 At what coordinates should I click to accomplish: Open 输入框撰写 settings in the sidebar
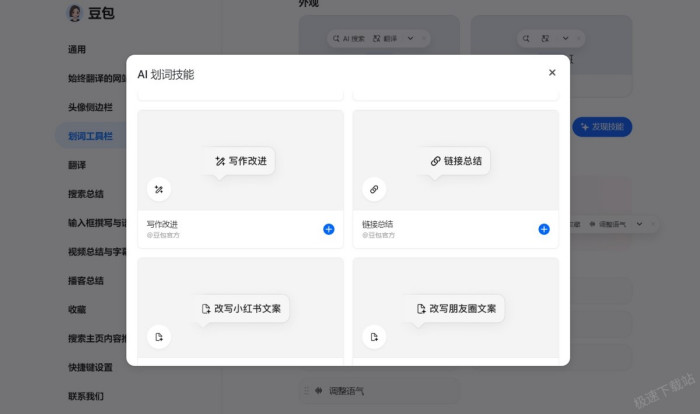pos(97,222)
